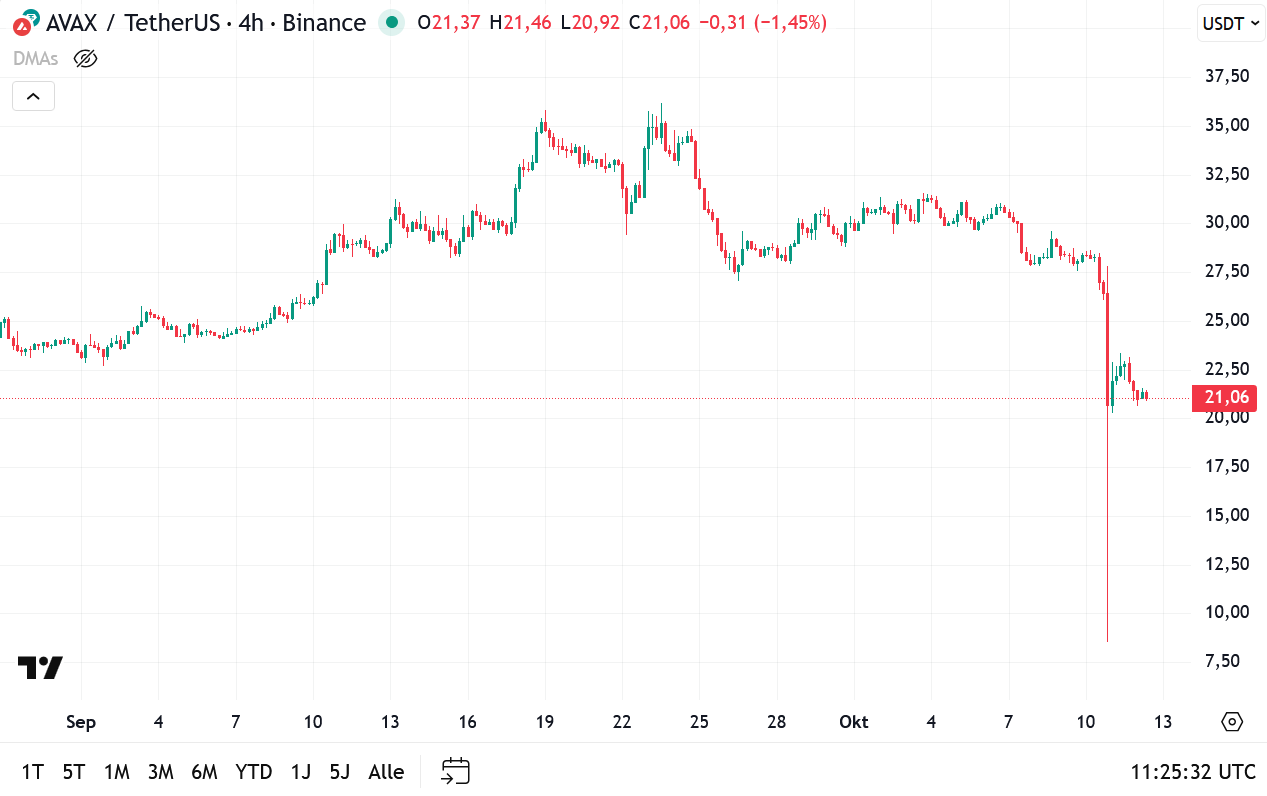Click the green market status indicator
Screen dimensions: 1267x796
(x=393, y=22)
